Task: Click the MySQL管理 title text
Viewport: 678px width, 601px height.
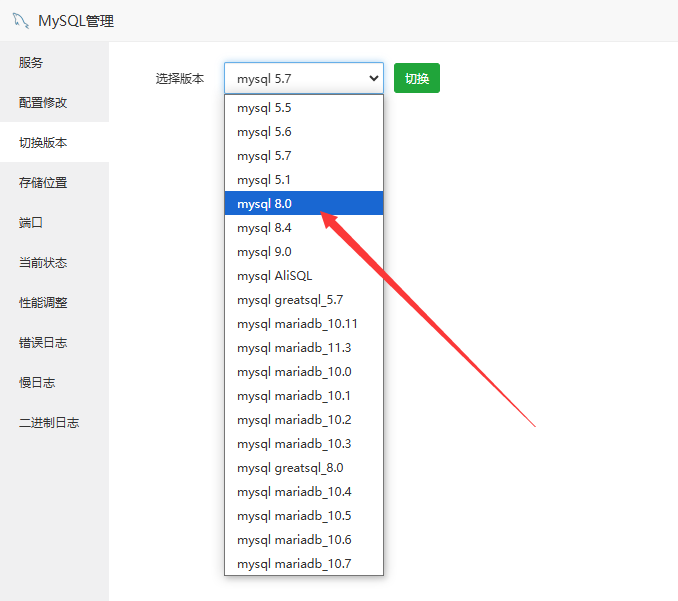Action: (x=76, y=21)
